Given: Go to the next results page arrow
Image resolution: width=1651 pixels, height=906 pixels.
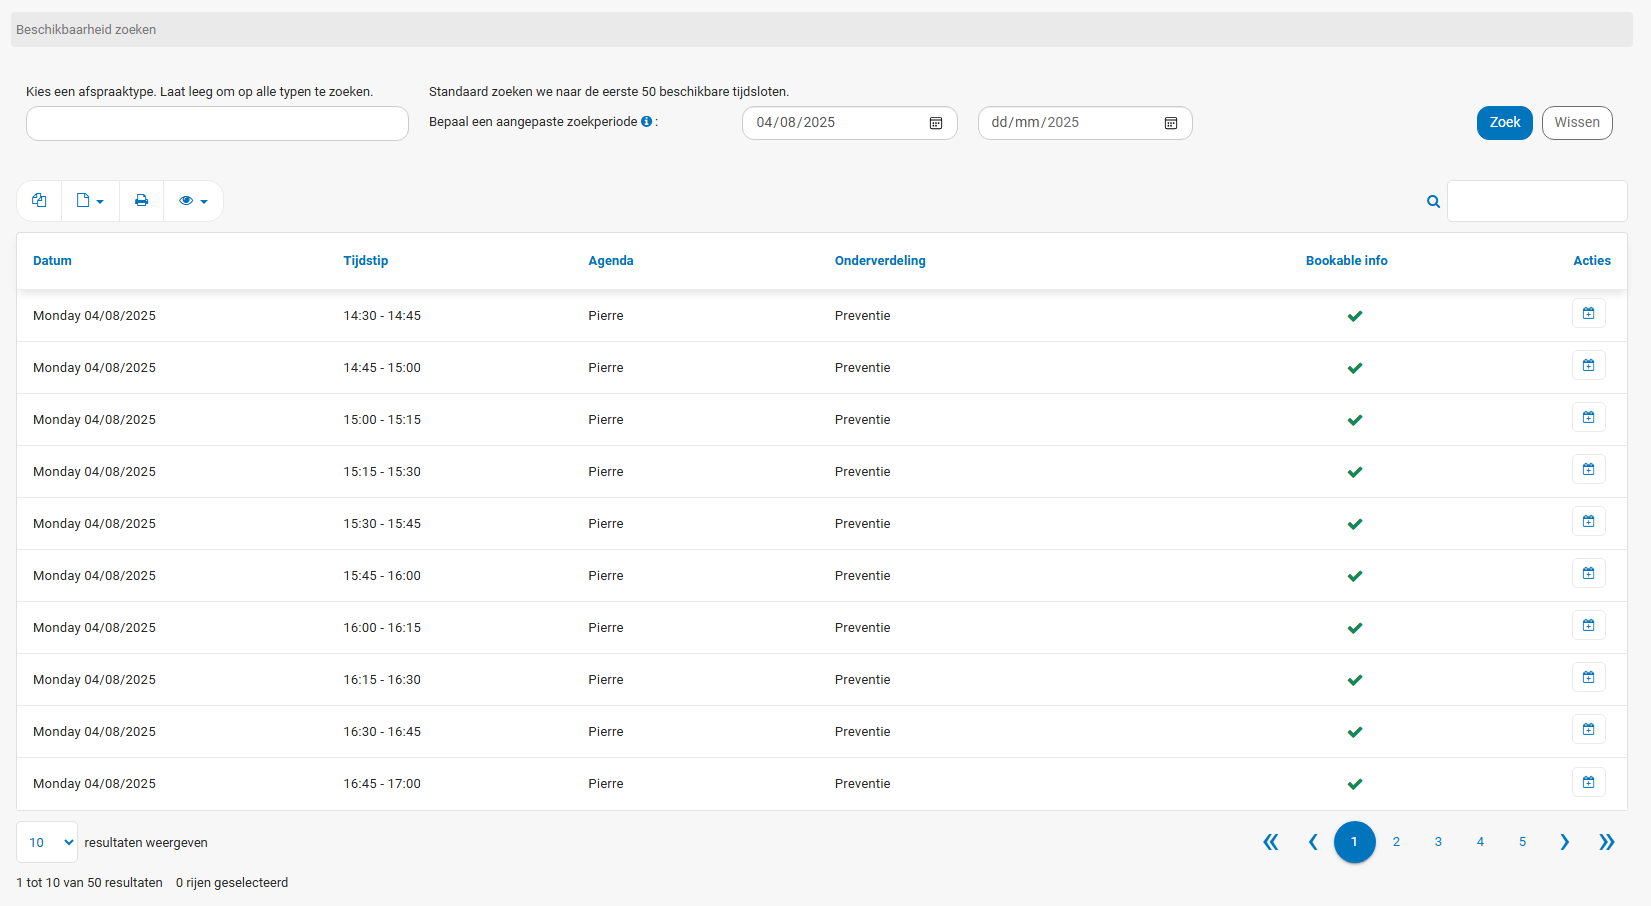Looking at the screenshot, I should pos(1564,842).
